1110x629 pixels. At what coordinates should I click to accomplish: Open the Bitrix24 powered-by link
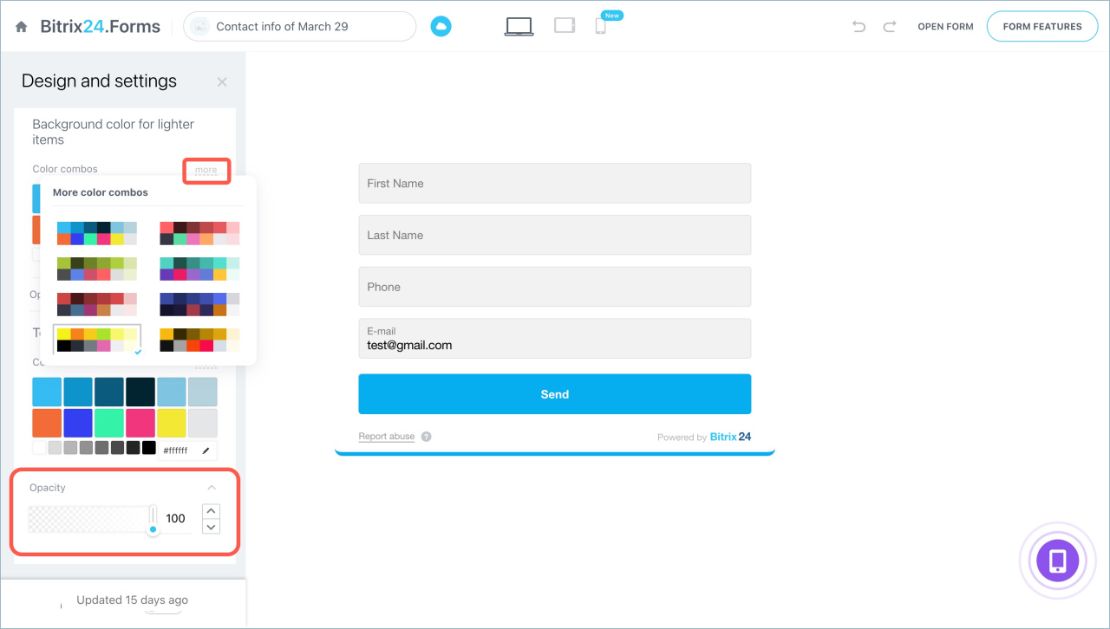click(730, 437)
